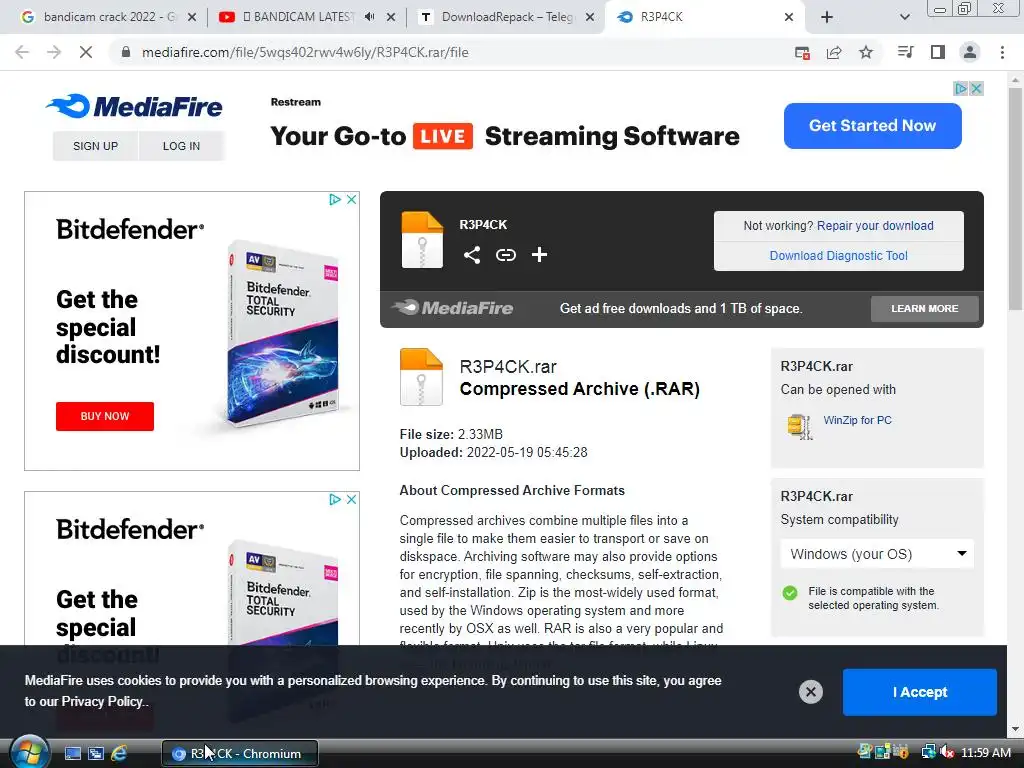Image resolution: width=1024 pixels, height=768 pixels.
Task: Click the blocked pop-up icon in address bar
Action: click(803, 53)
